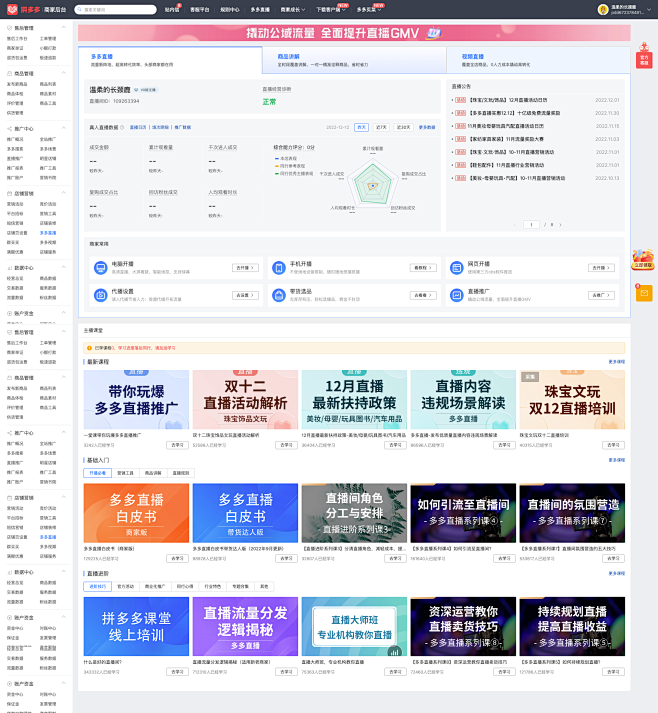Click the user avatar in the header

tap(603, 10)
